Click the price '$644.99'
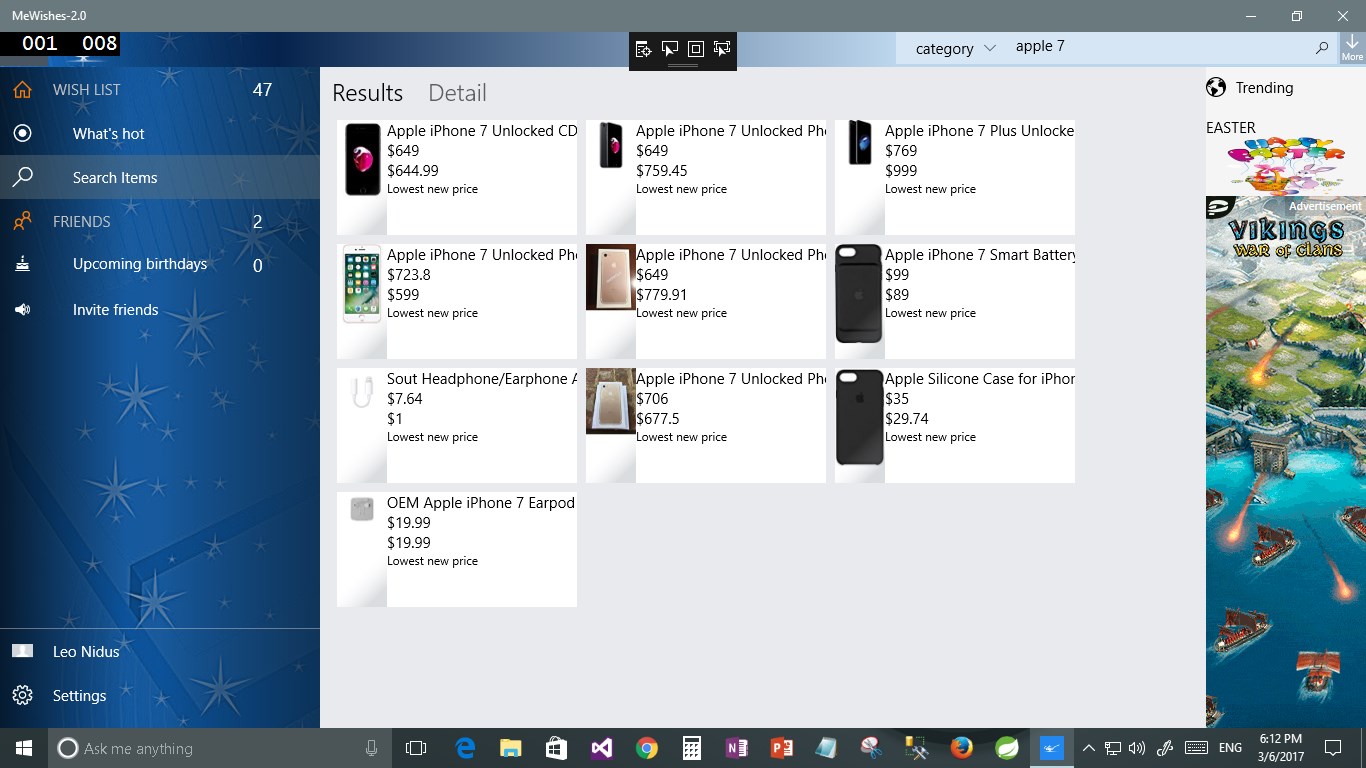The height and width of the screenshot is (768, 1366). pos(413,170)
